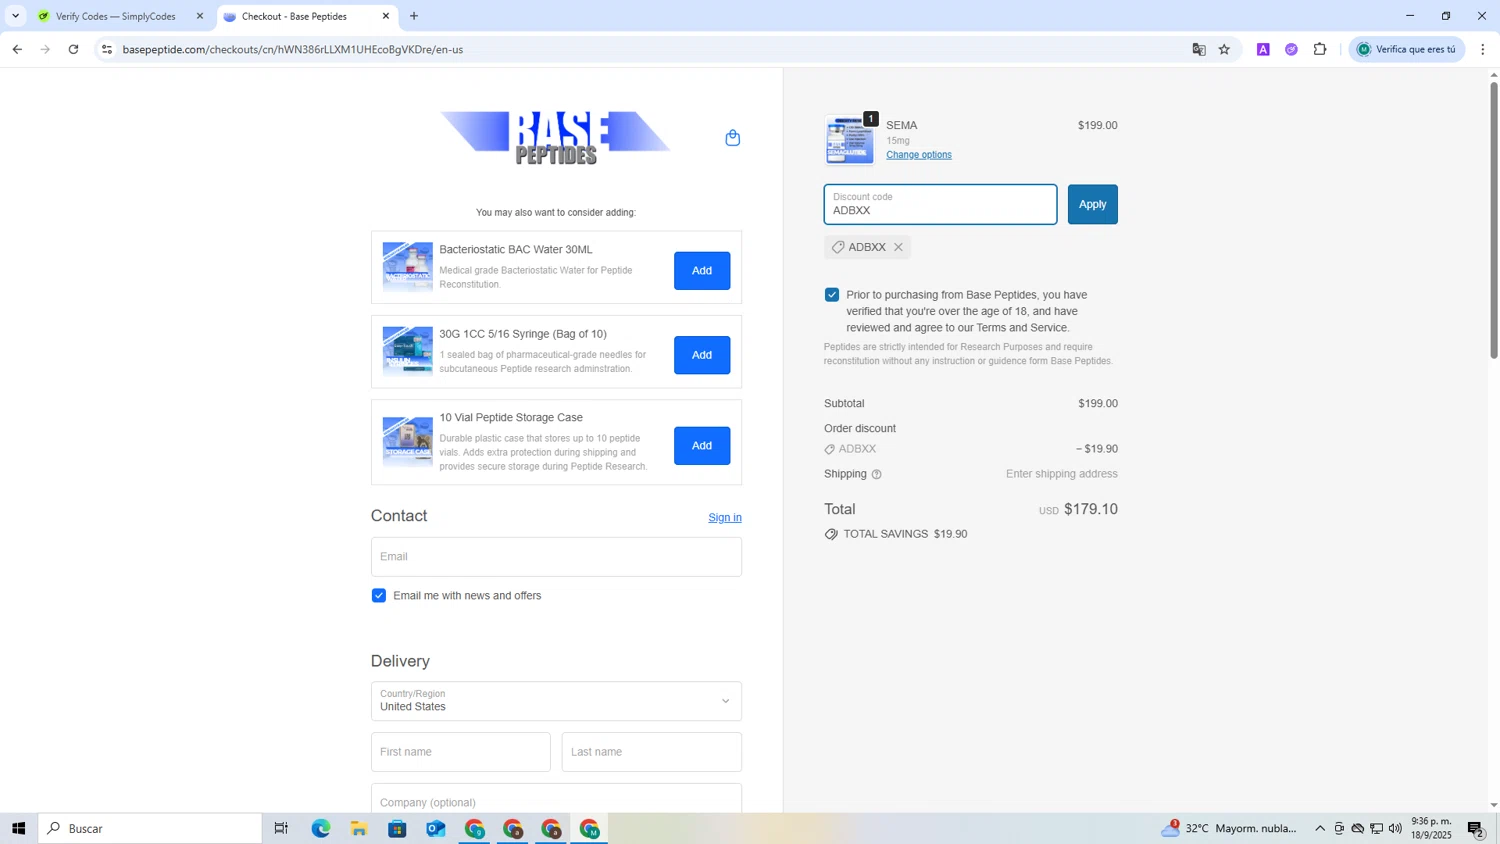The height and width of the screenshot is (844, 1500).
Task: Open Task View in the taskbar
Action: (281, 828)
